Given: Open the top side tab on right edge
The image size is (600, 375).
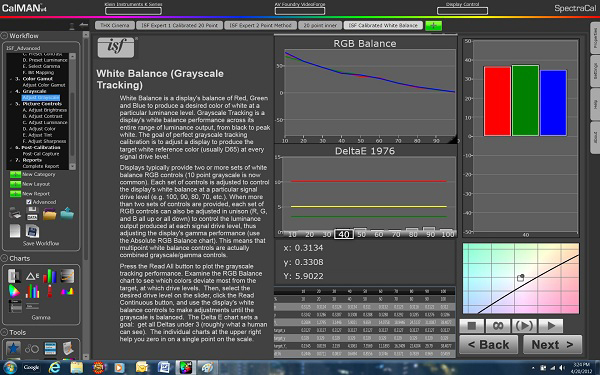Looking at the screenshot, I should pyautogui.click(x=595, y=38).
